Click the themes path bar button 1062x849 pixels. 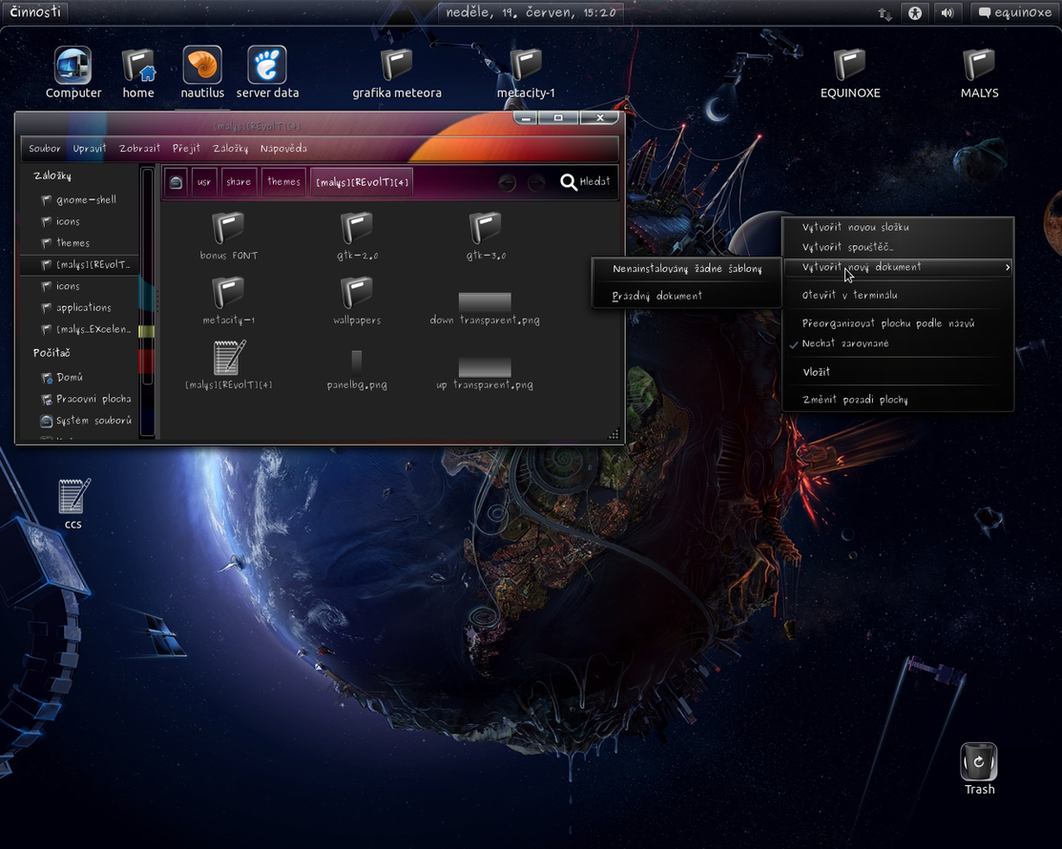pos(284,182)
